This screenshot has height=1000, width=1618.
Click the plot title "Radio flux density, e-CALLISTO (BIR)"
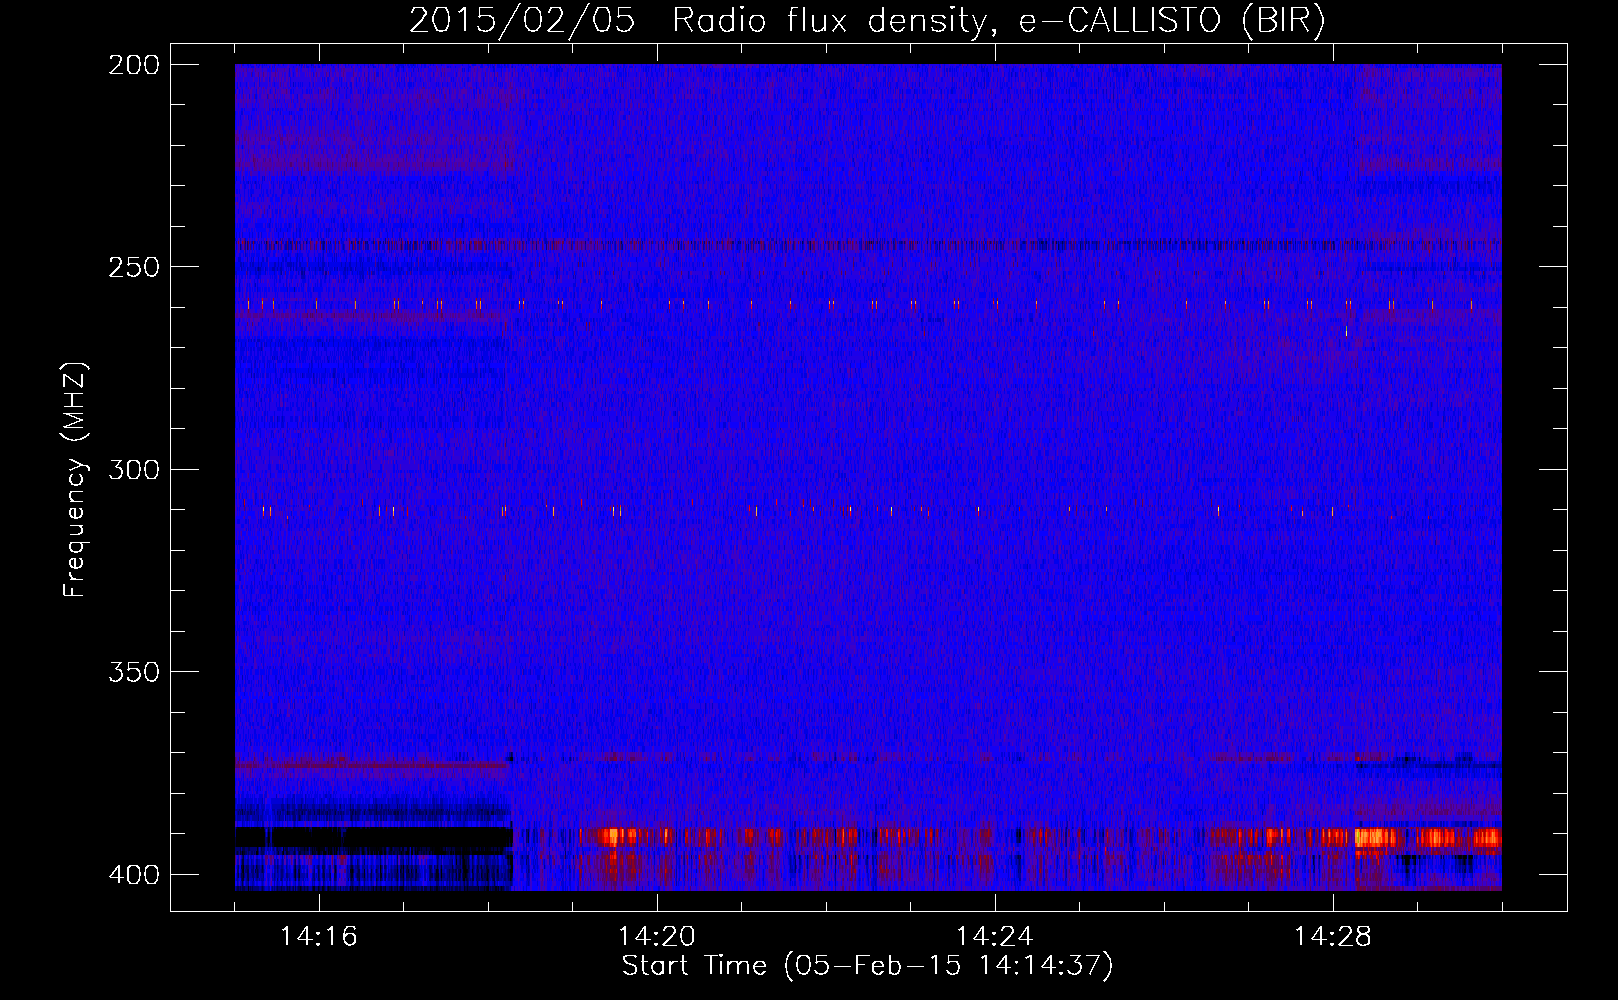pyautogui.click(x=999, y=21)
